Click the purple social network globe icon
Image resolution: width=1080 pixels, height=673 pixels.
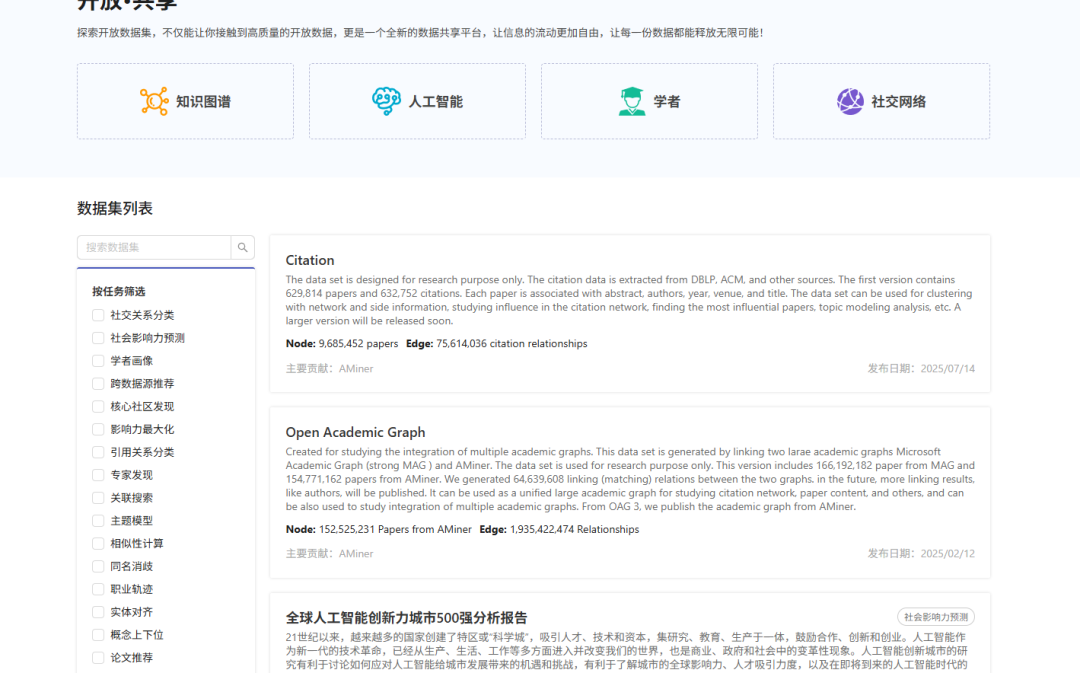coord(850,101)
